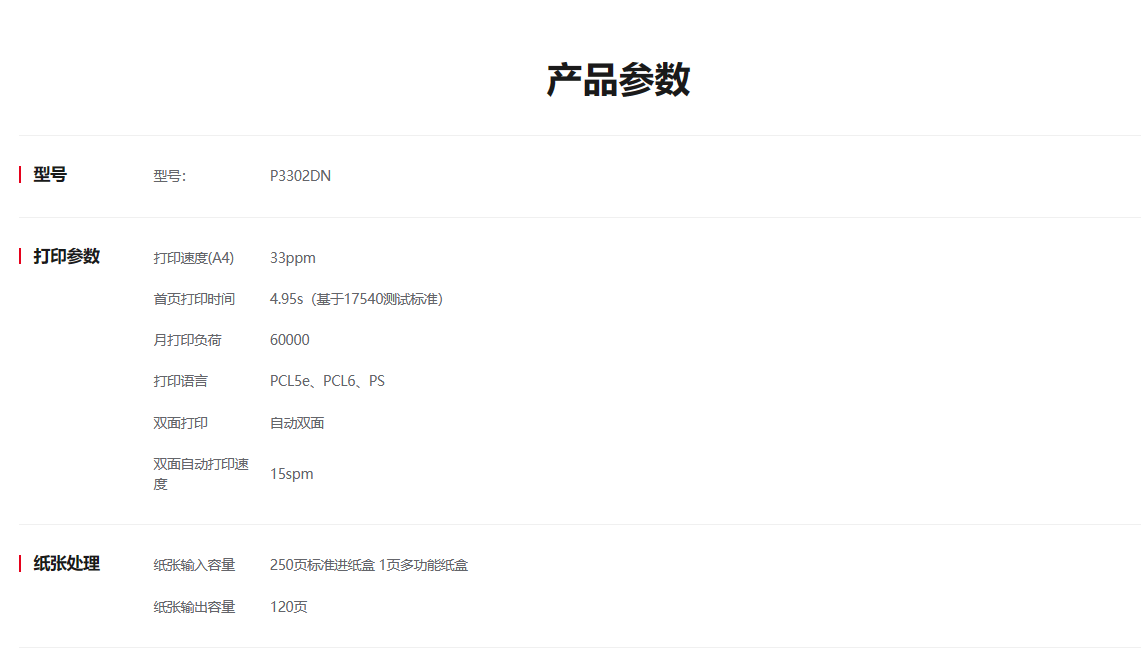Click the 60000 monthly load value

(x=290, y=340)
